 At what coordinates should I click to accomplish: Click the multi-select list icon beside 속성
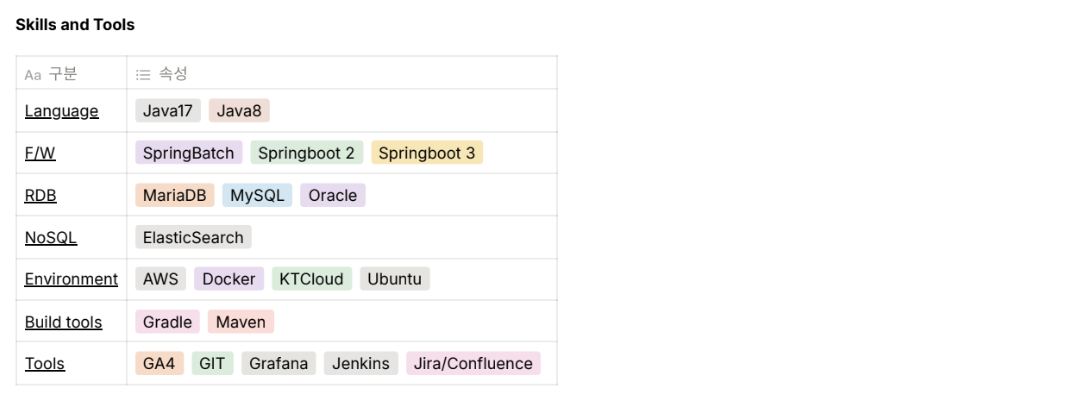tap(143, 75)
